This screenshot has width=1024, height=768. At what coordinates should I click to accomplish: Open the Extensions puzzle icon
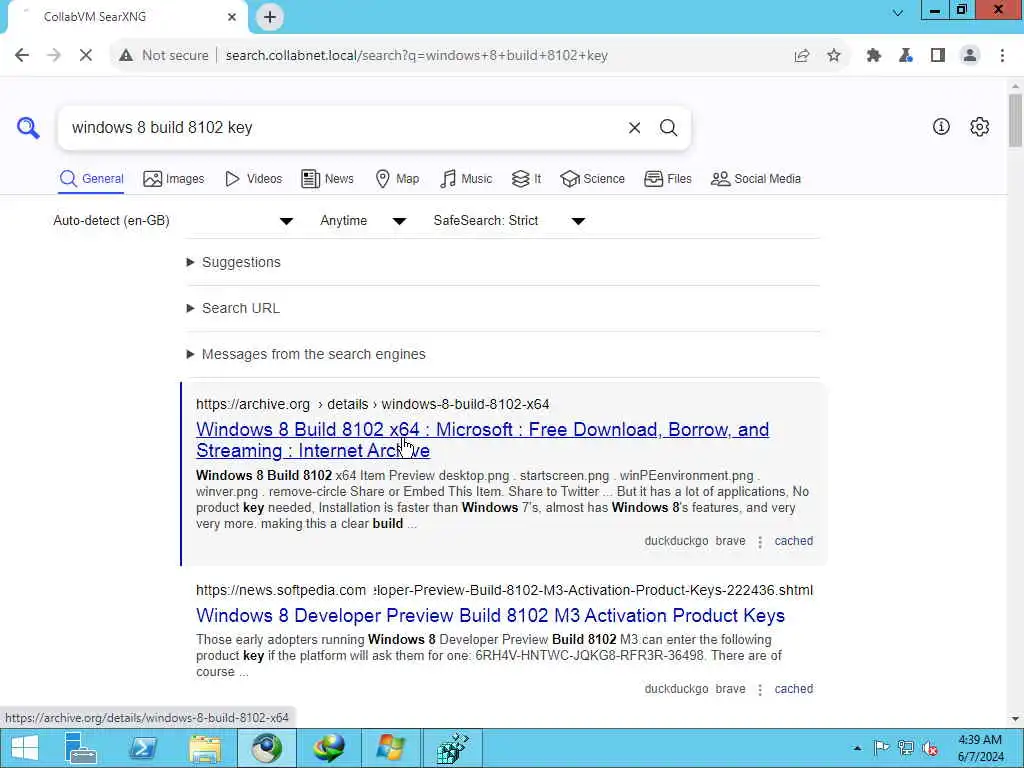[x=874, y=56]
